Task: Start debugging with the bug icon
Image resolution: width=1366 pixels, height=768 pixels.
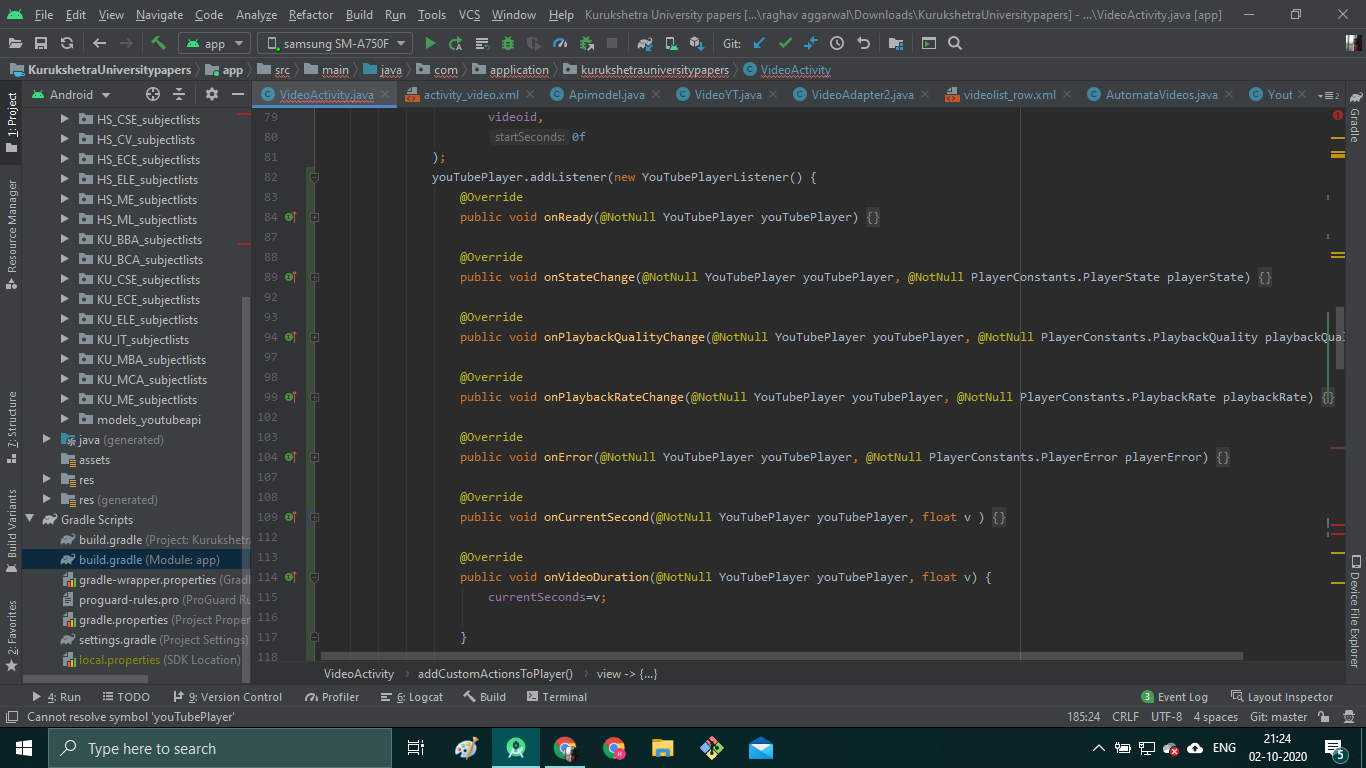Action: (509, 44)
